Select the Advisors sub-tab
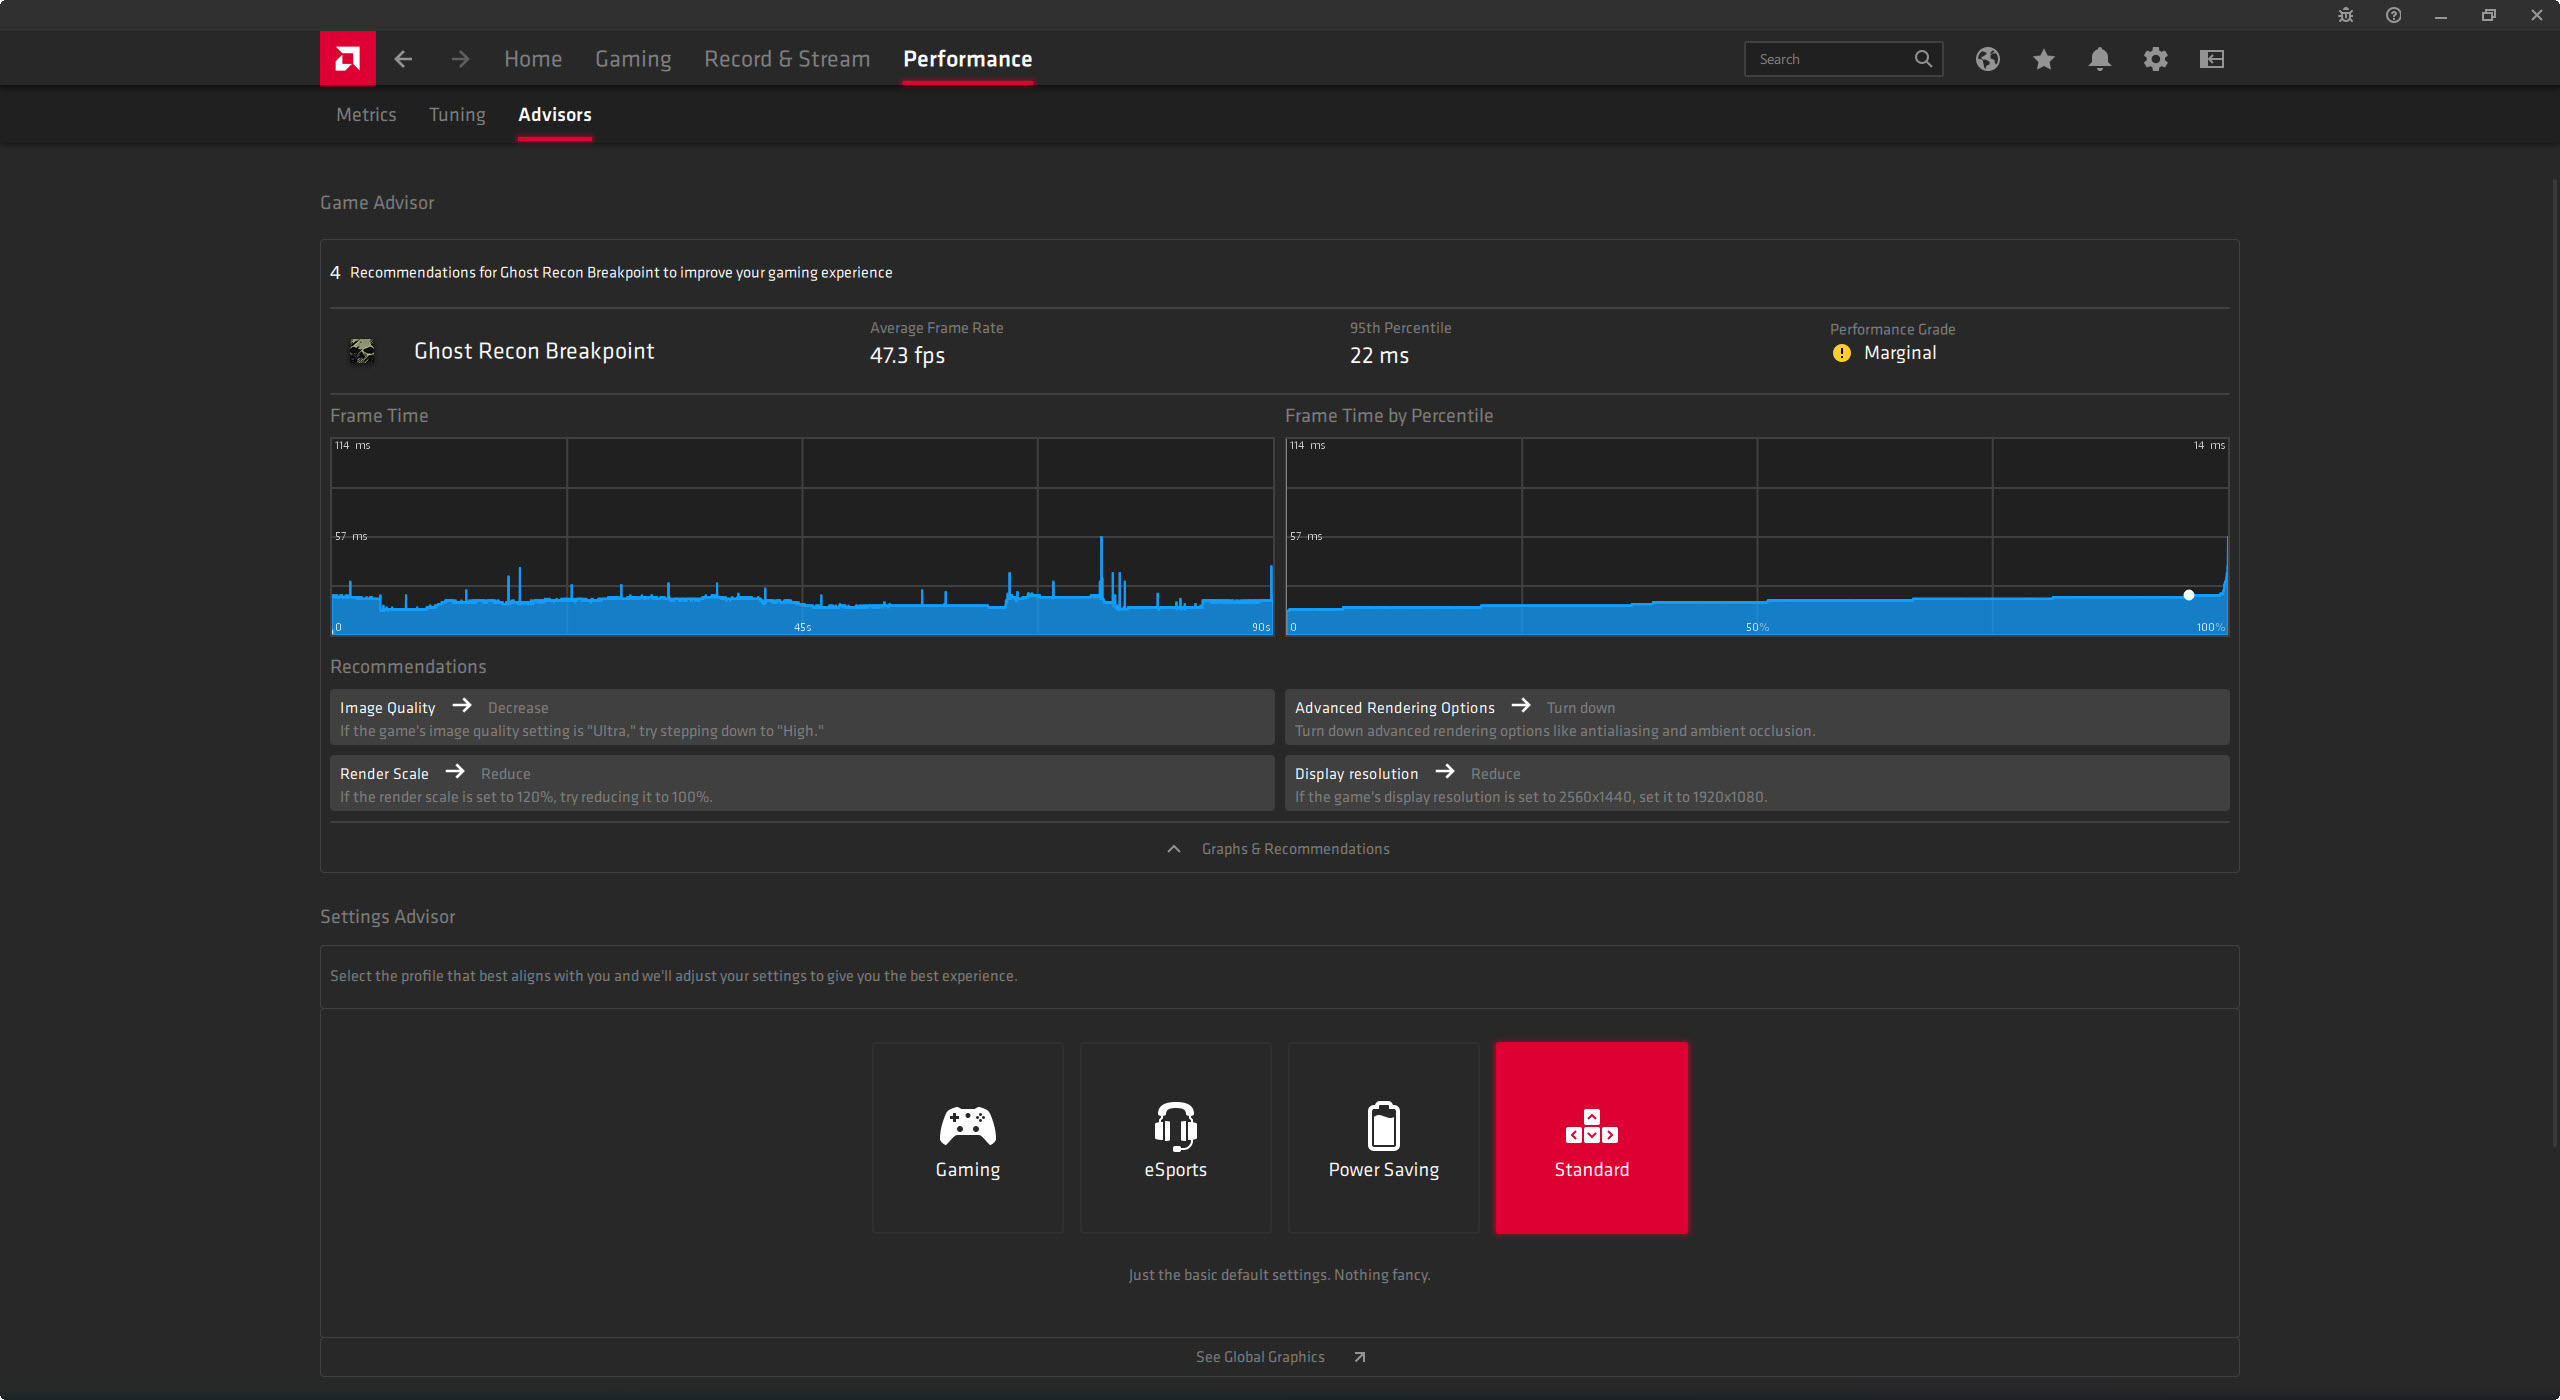2560x1400 pixels. tap(555, 115)
